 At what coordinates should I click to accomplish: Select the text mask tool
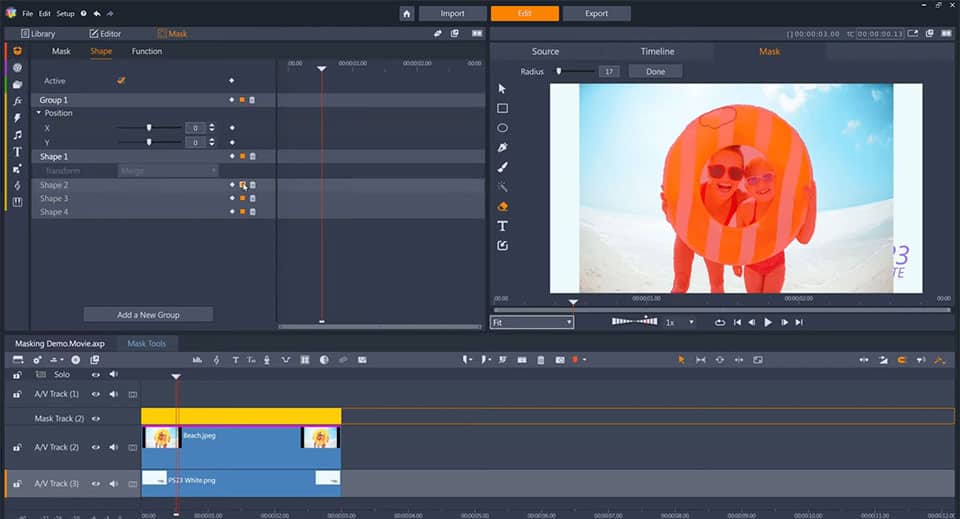502,226
